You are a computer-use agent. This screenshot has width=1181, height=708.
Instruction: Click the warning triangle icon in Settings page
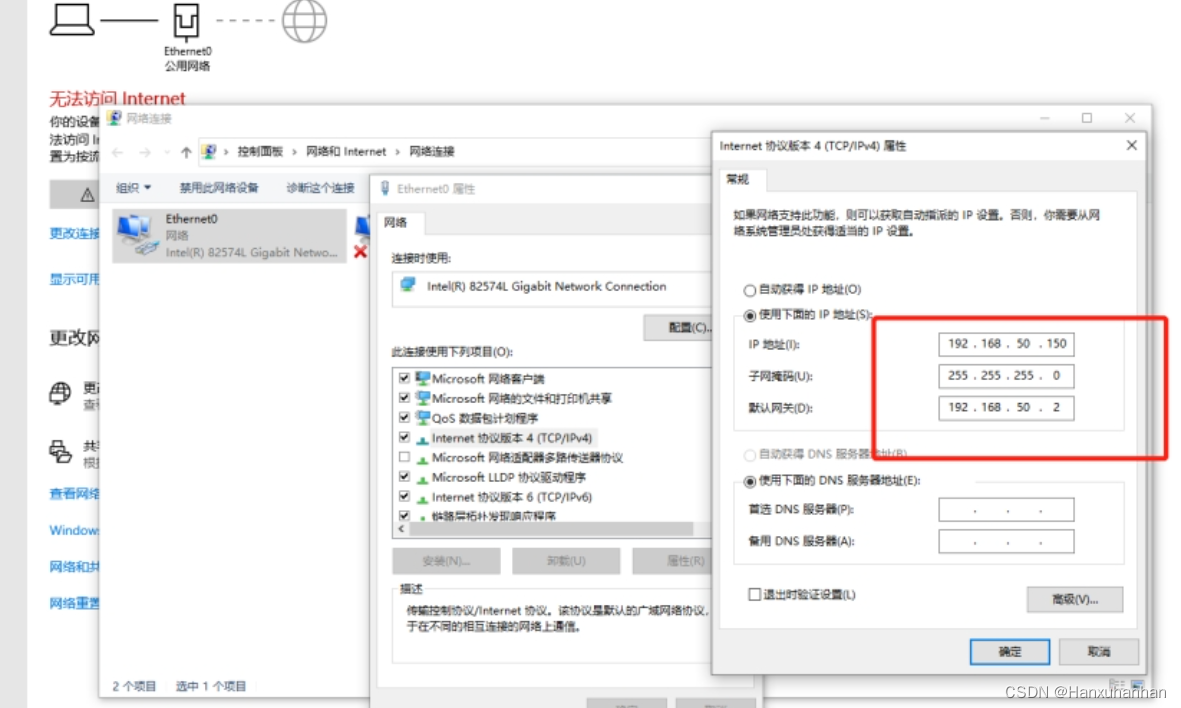87,195
